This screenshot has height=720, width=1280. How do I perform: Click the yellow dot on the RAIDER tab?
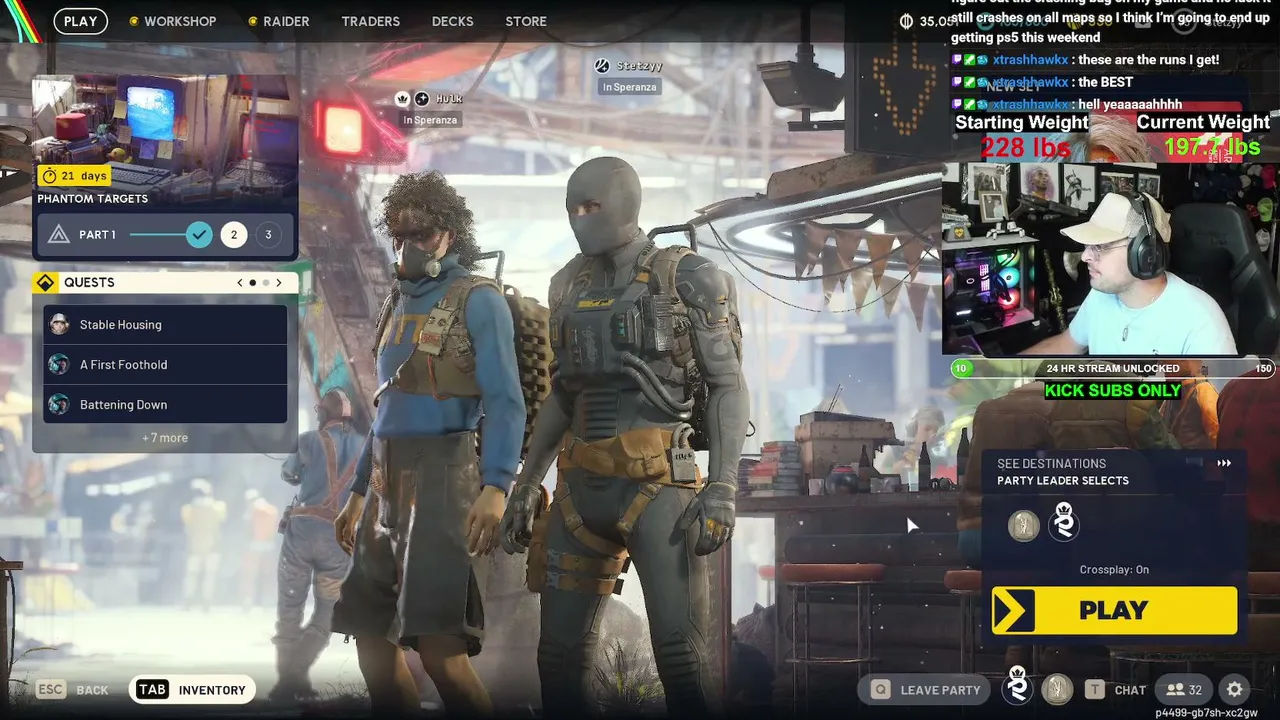253,21
